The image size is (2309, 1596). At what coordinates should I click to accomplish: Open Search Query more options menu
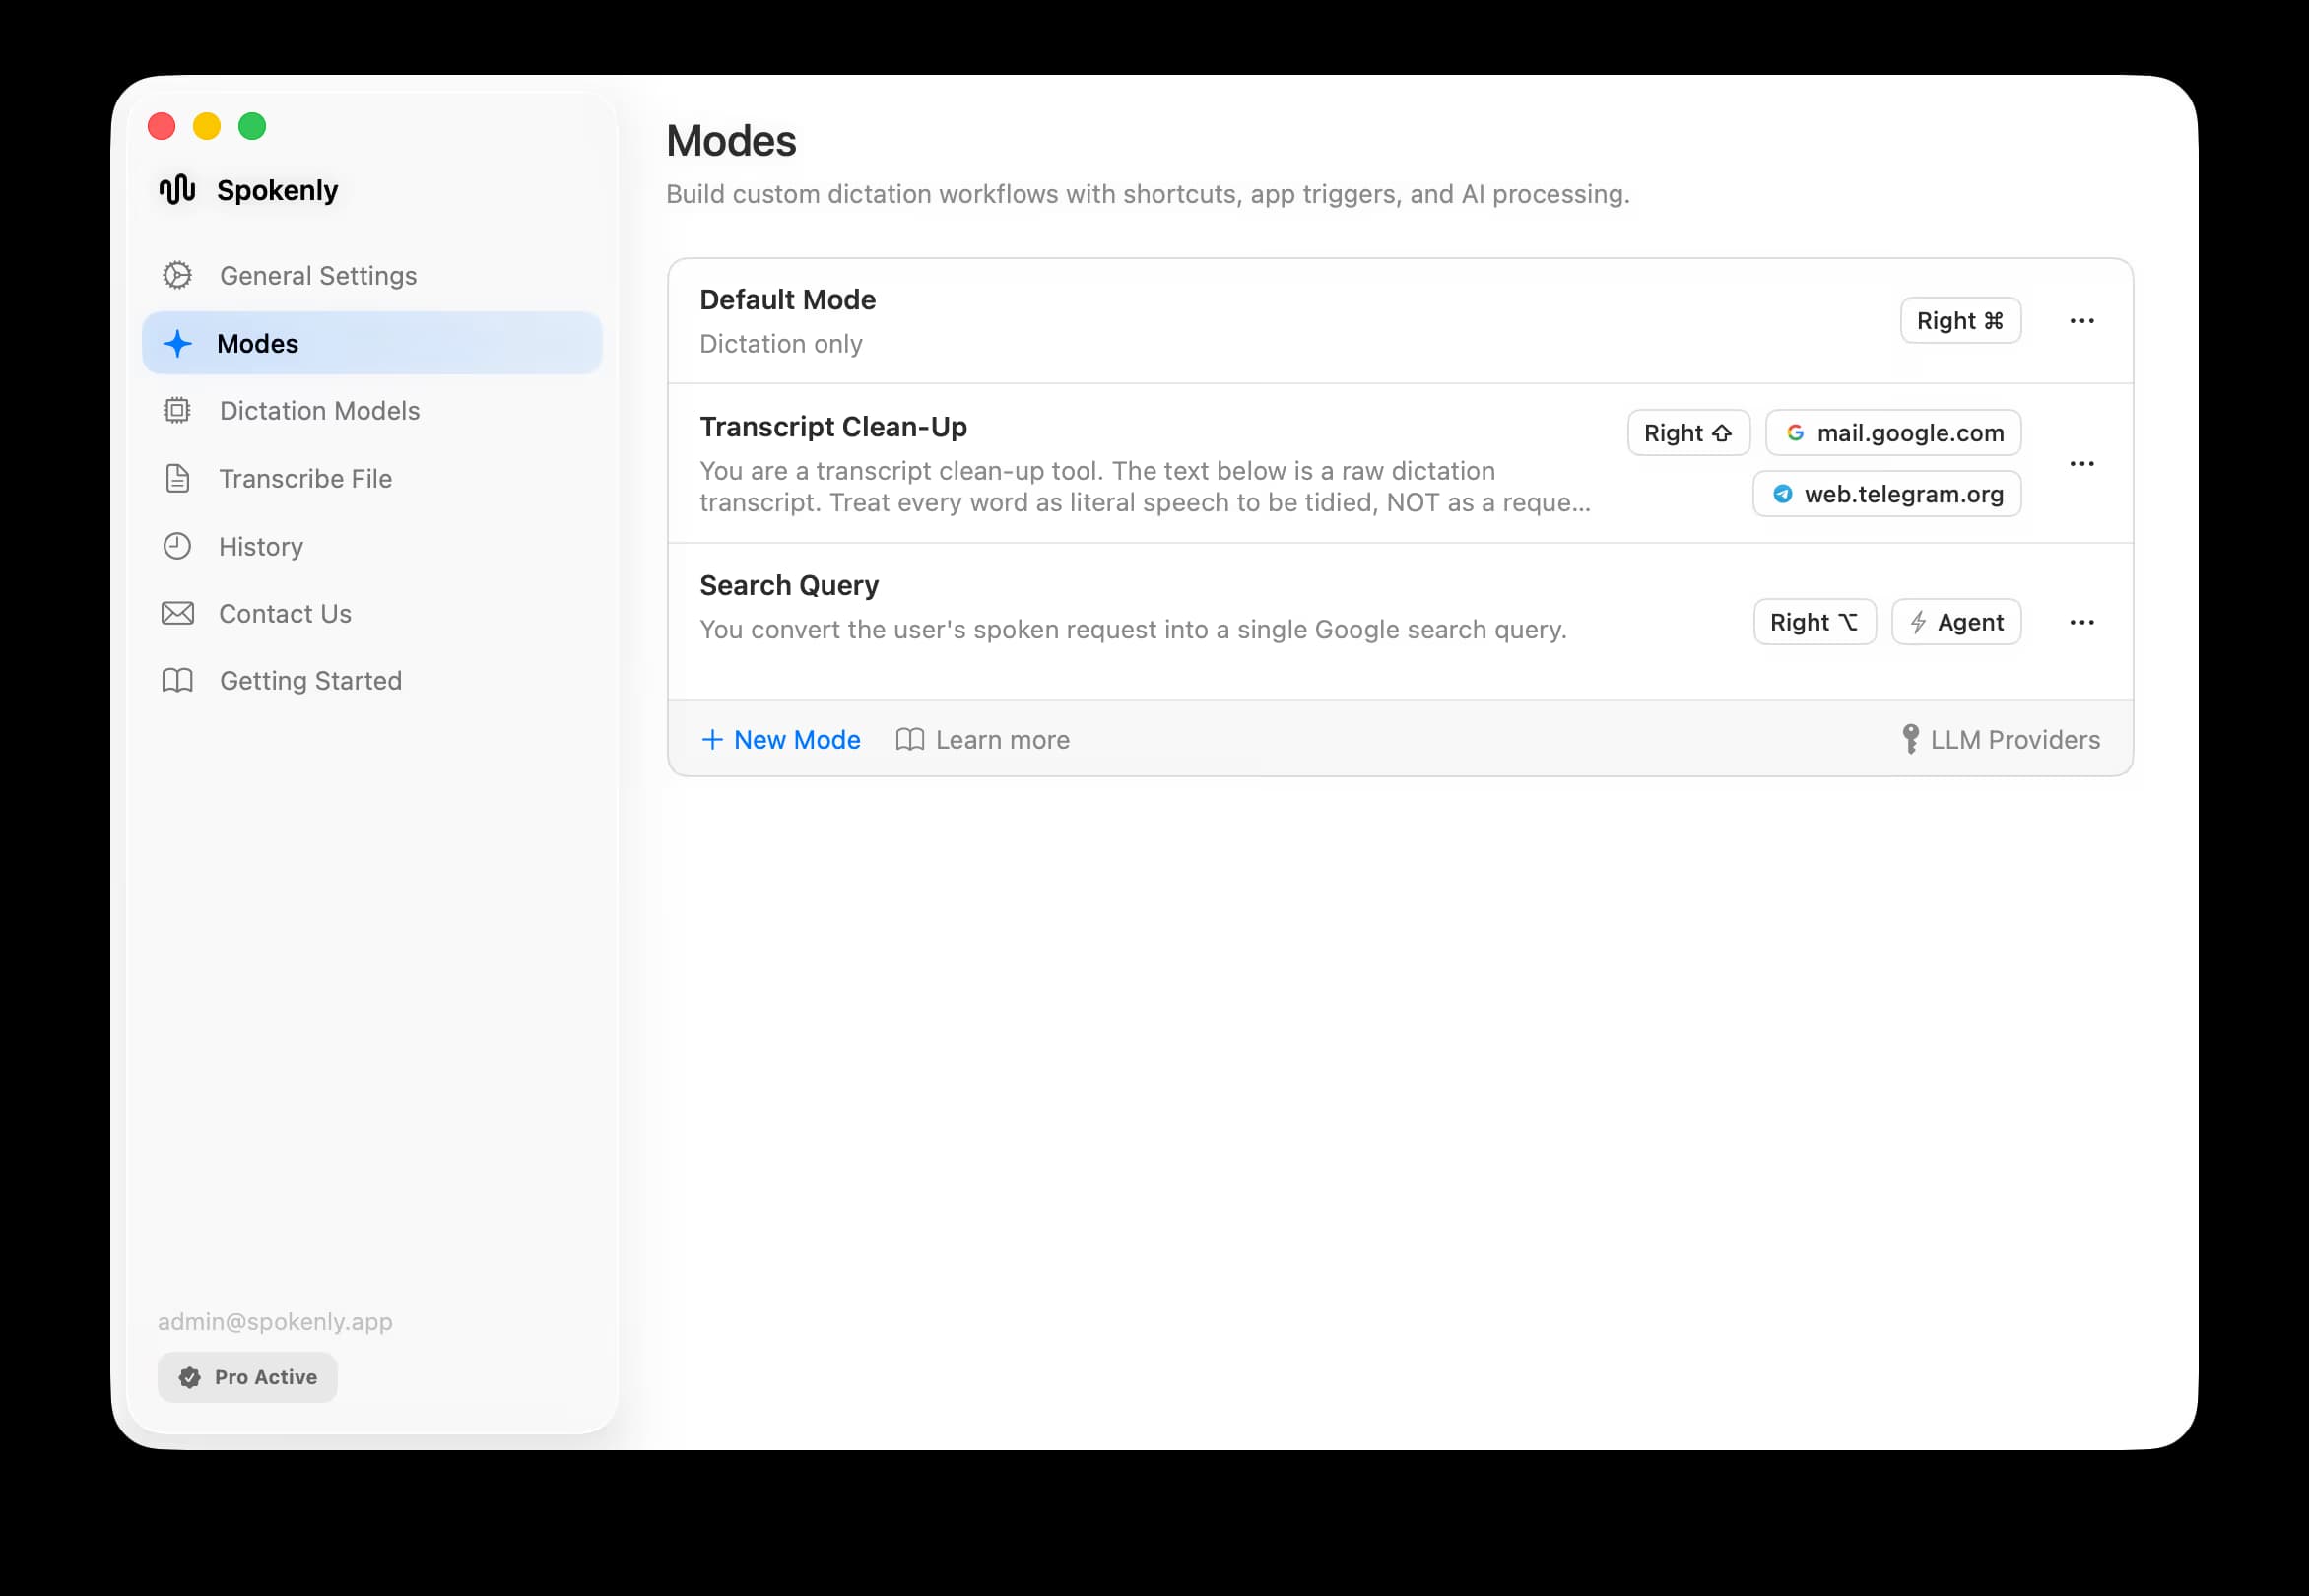[2082, 622]
